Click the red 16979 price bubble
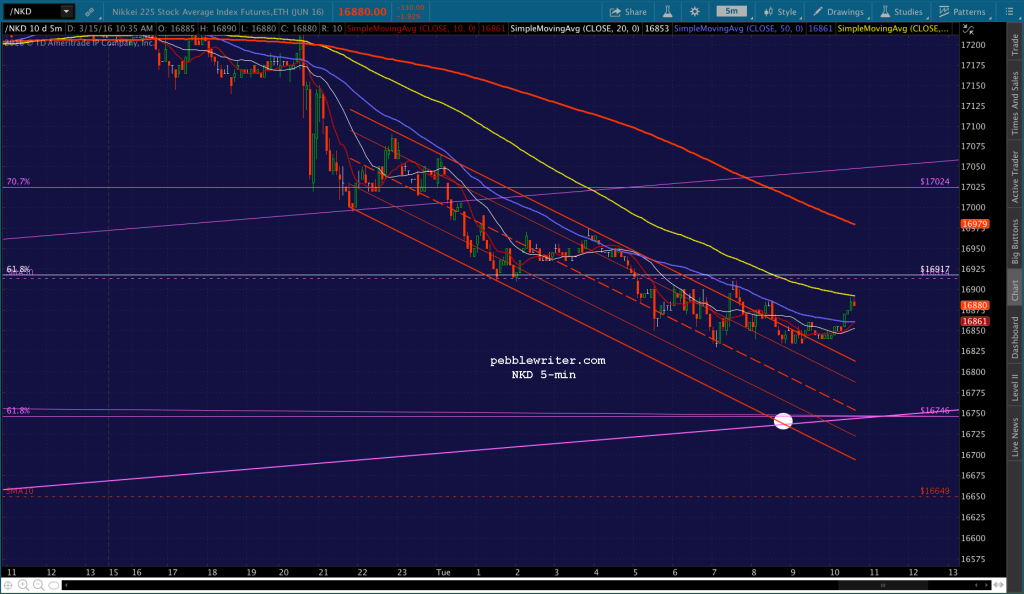This screenshot has height=594, width=1024. [974, 224]
